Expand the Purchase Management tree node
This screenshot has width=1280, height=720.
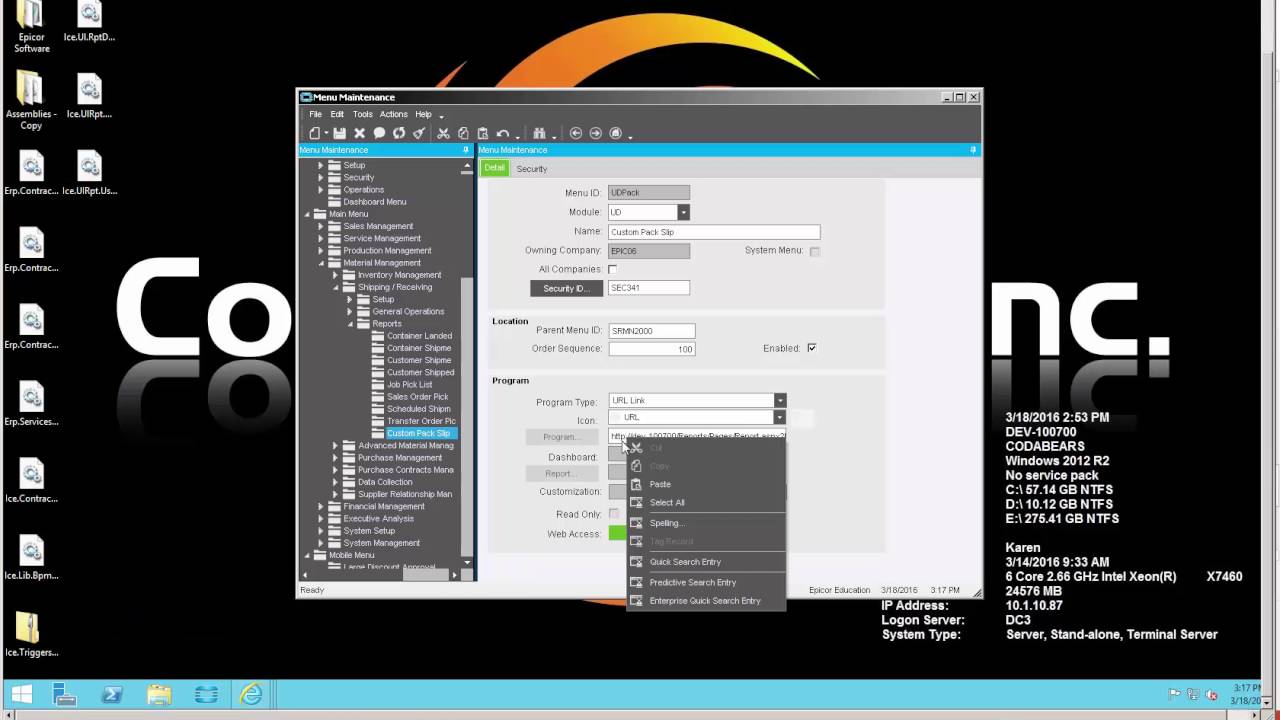(336, 458)
